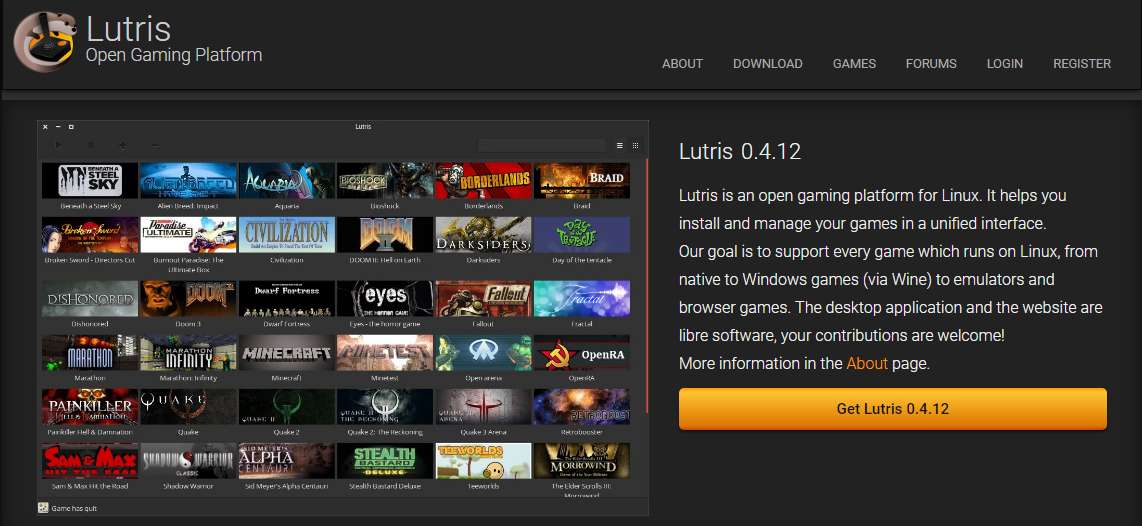Click the stop icon in Lutris toolbar
This screenshot has height=526, width=1142.
[x=91, y=146]
